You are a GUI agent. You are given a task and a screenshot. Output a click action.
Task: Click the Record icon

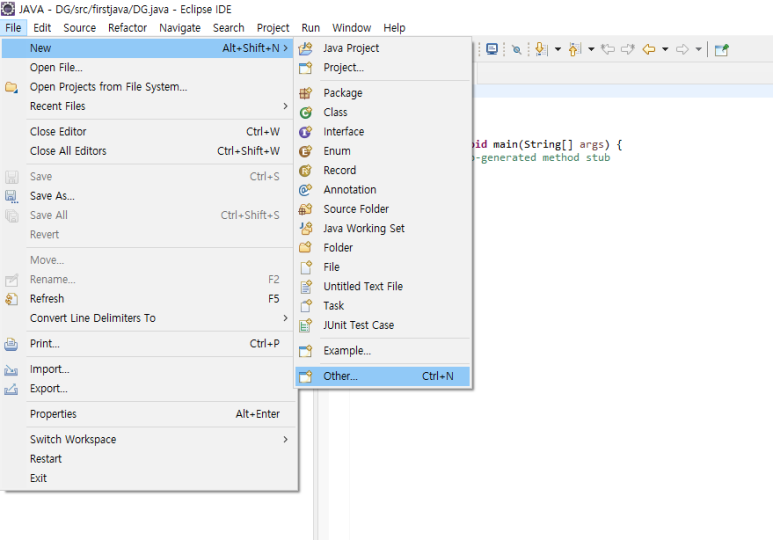[306, 170]
